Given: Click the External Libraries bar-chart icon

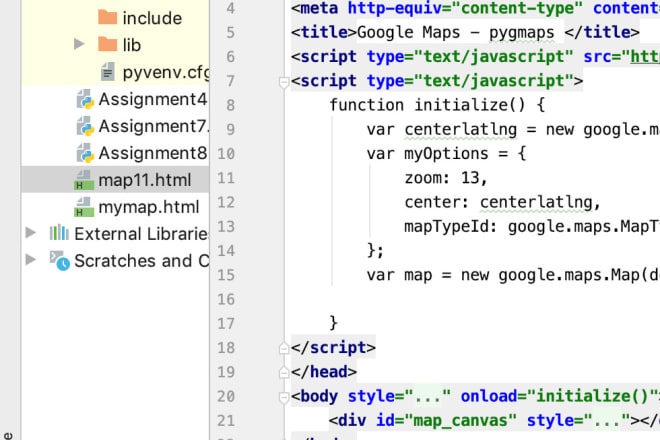Looking at the screenshot, I should pos(59,234).
